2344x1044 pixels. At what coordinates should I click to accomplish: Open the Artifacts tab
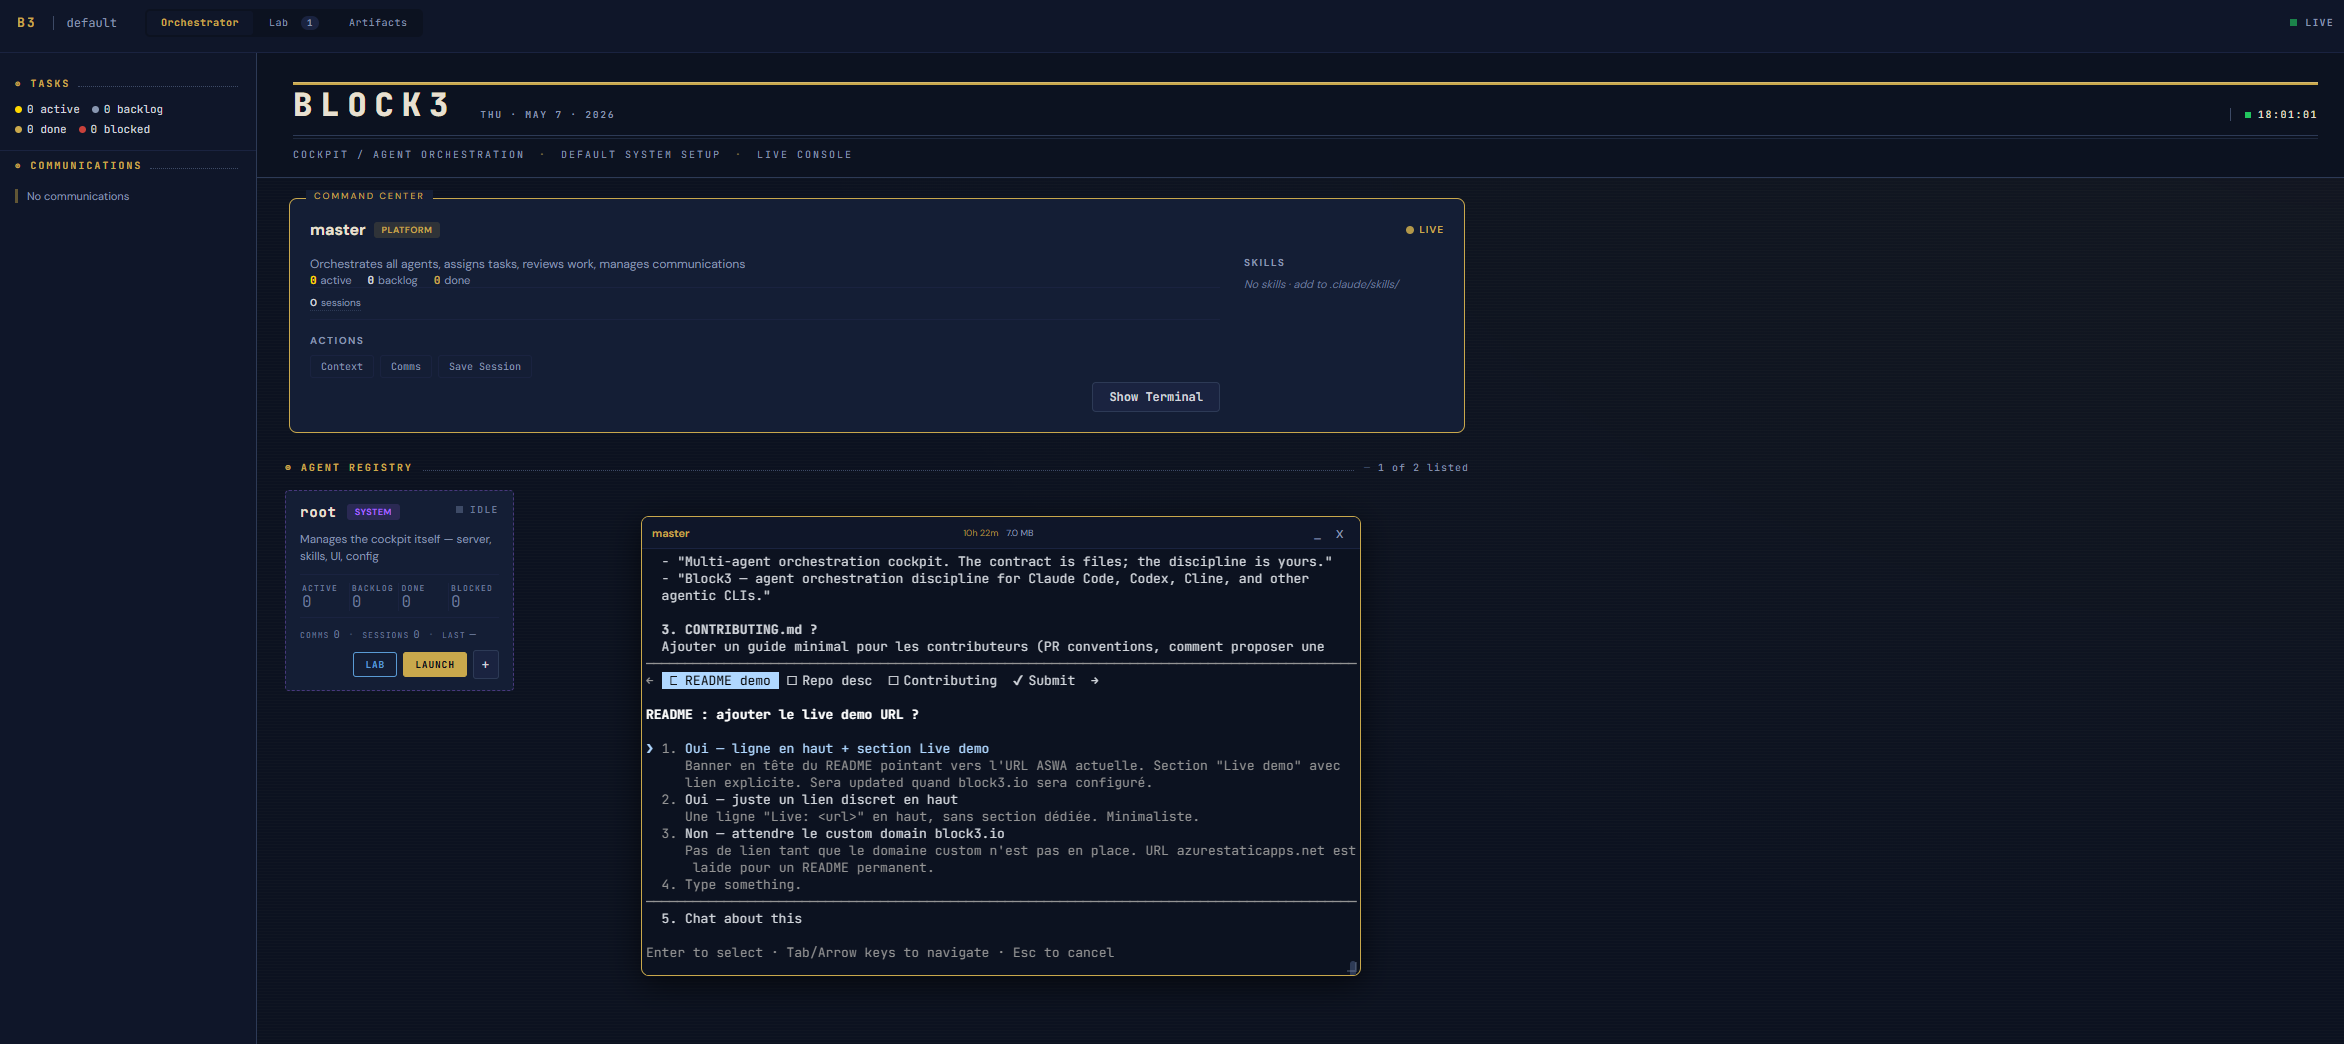pyautogui.click(x=378, y=22)
